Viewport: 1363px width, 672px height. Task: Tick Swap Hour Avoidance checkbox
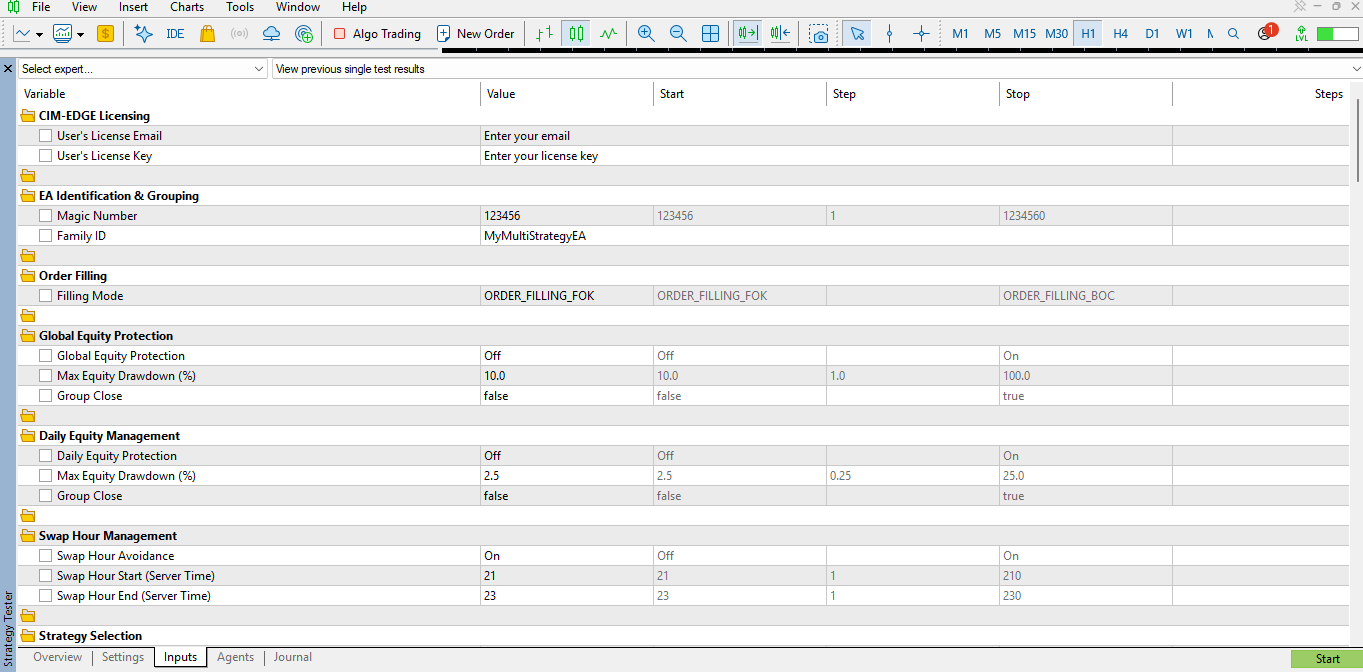46,556
